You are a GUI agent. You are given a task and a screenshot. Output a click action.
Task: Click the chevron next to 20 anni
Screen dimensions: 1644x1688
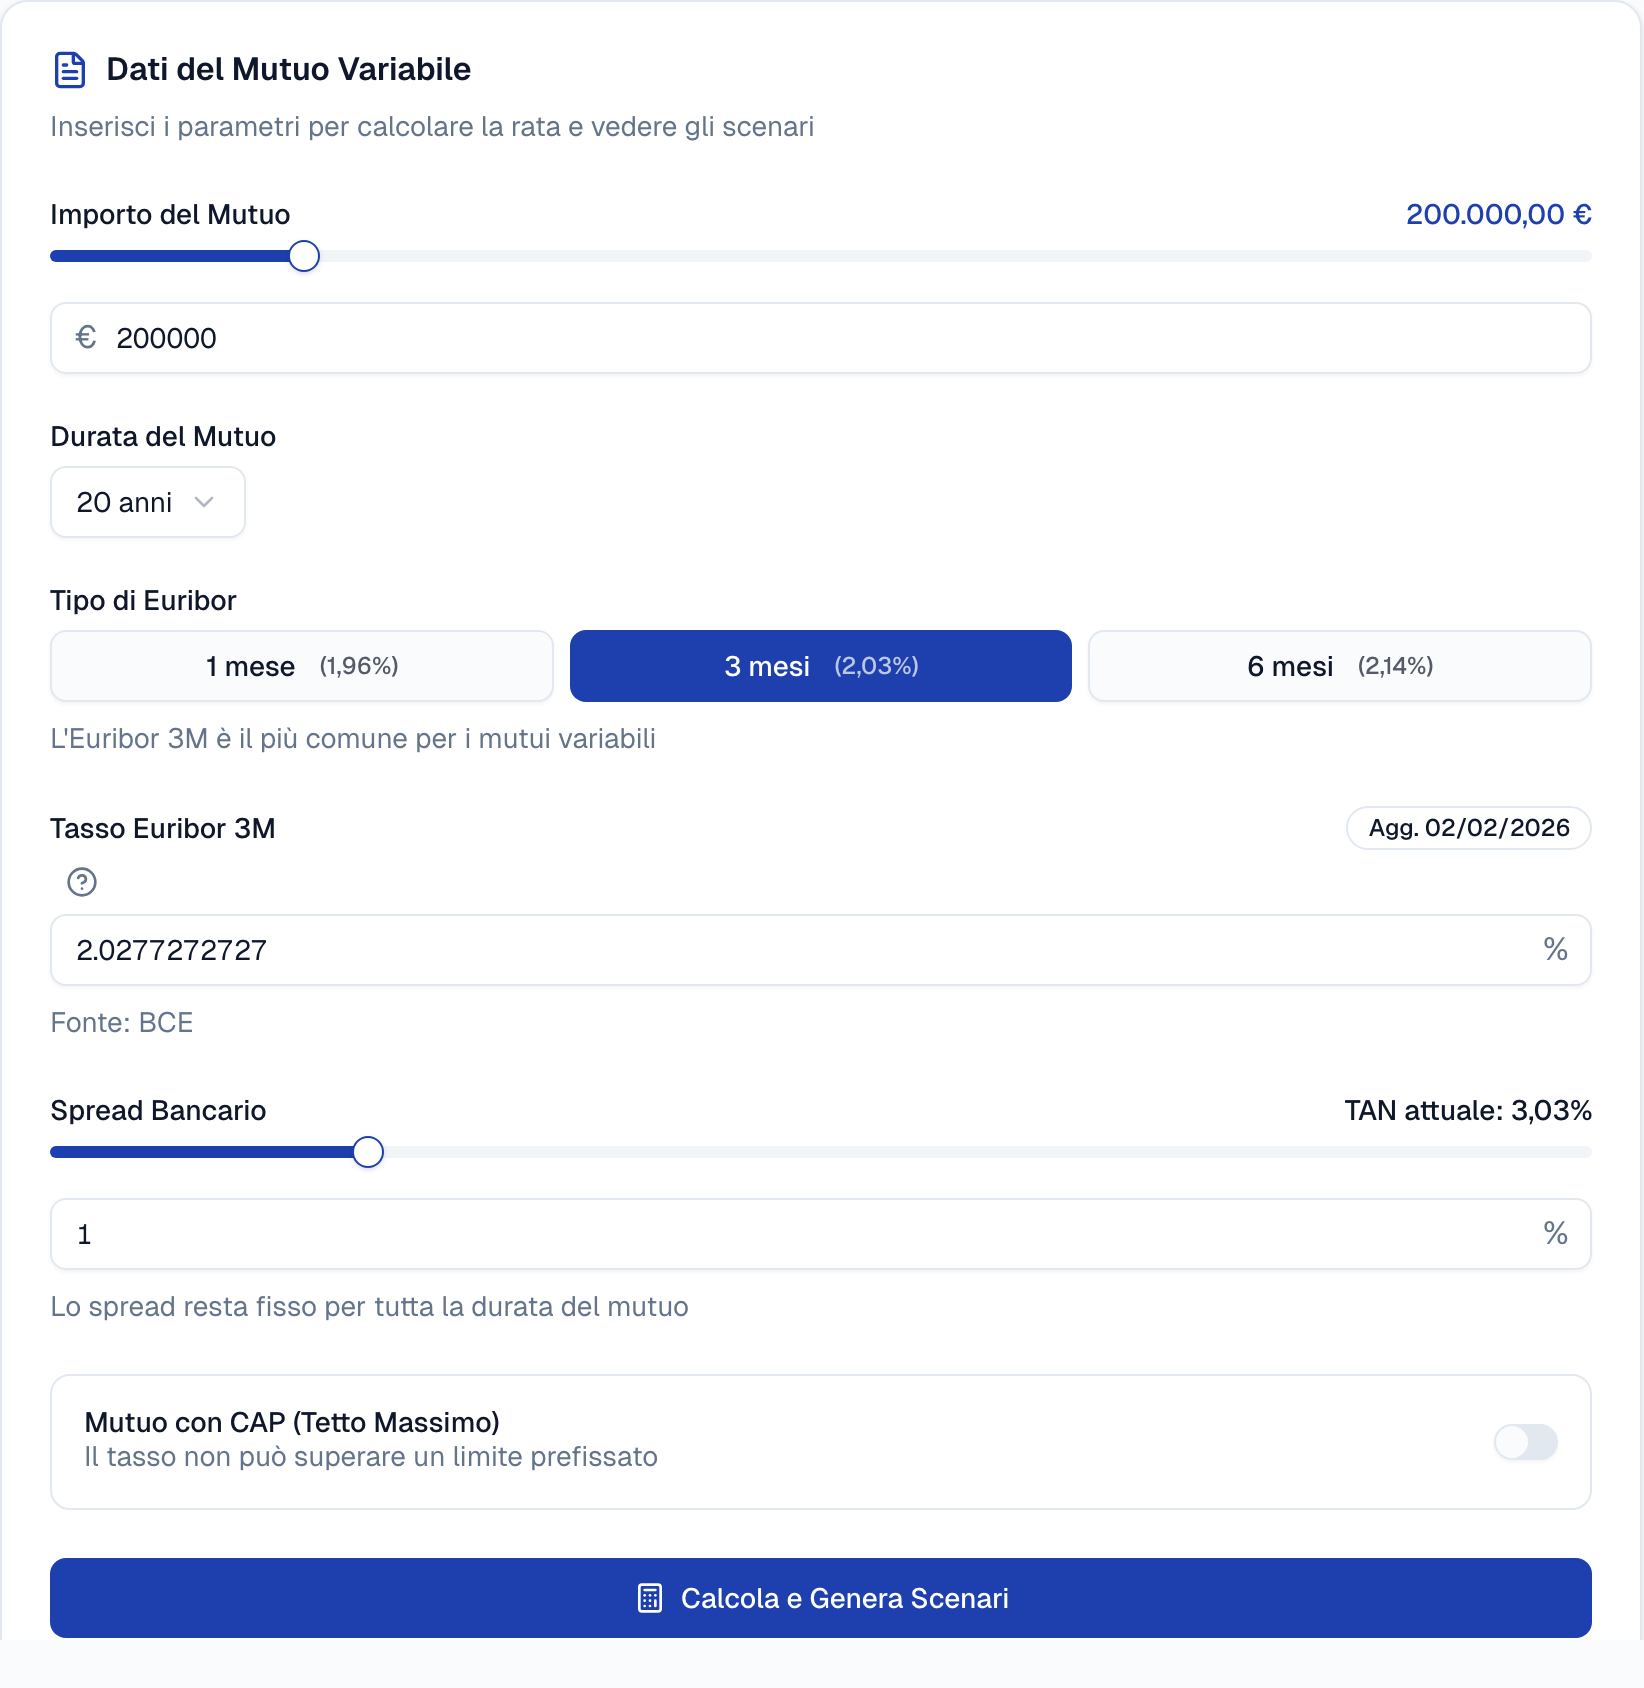pos(205,502)
